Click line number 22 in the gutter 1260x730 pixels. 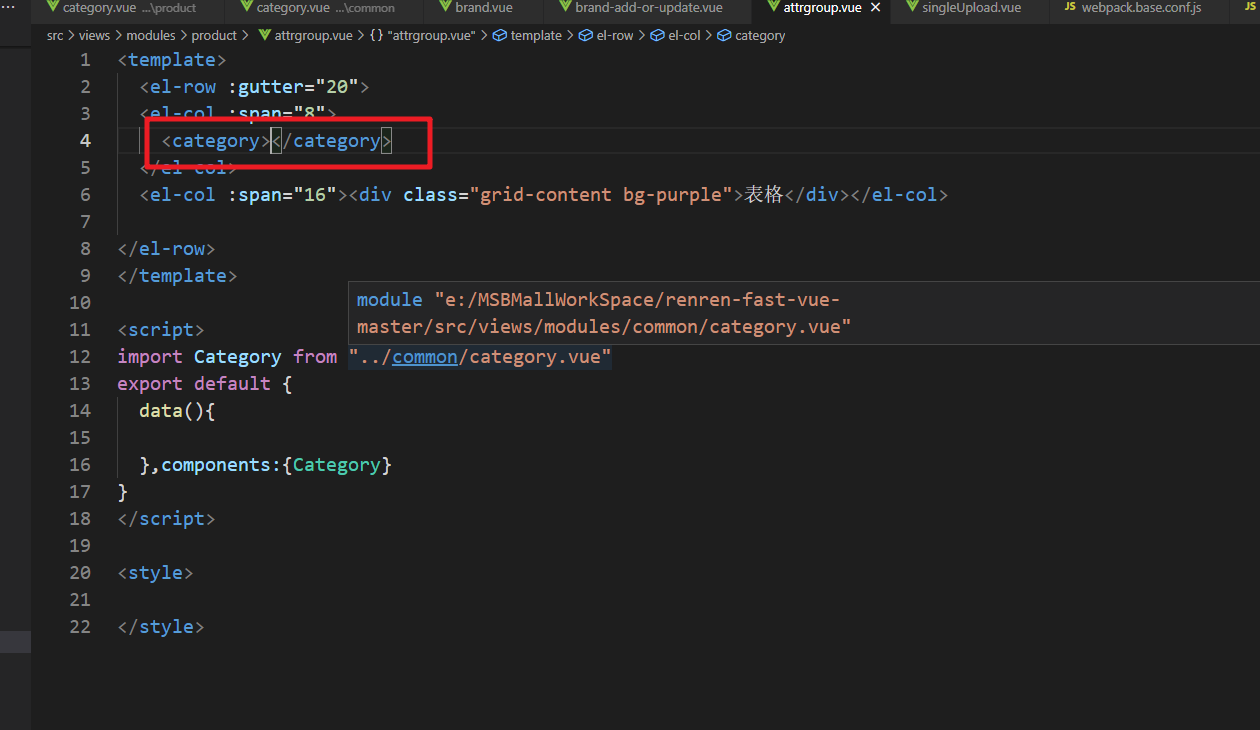tap(80, 627)
